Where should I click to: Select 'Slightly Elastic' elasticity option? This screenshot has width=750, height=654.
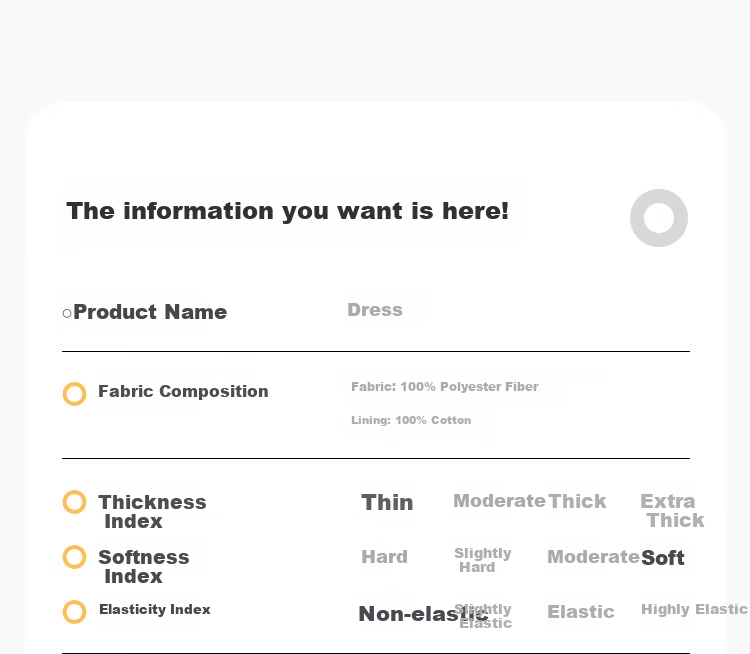coord(484,616)
